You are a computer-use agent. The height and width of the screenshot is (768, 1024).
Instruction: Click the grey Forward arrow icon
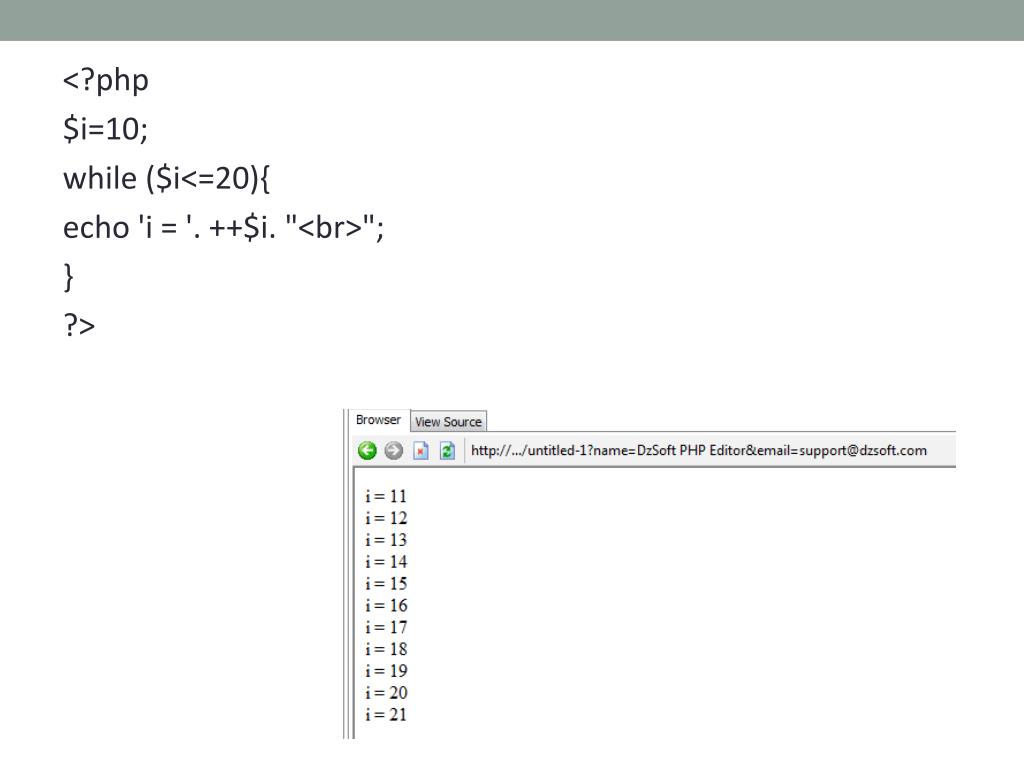[x=393, y=451]
